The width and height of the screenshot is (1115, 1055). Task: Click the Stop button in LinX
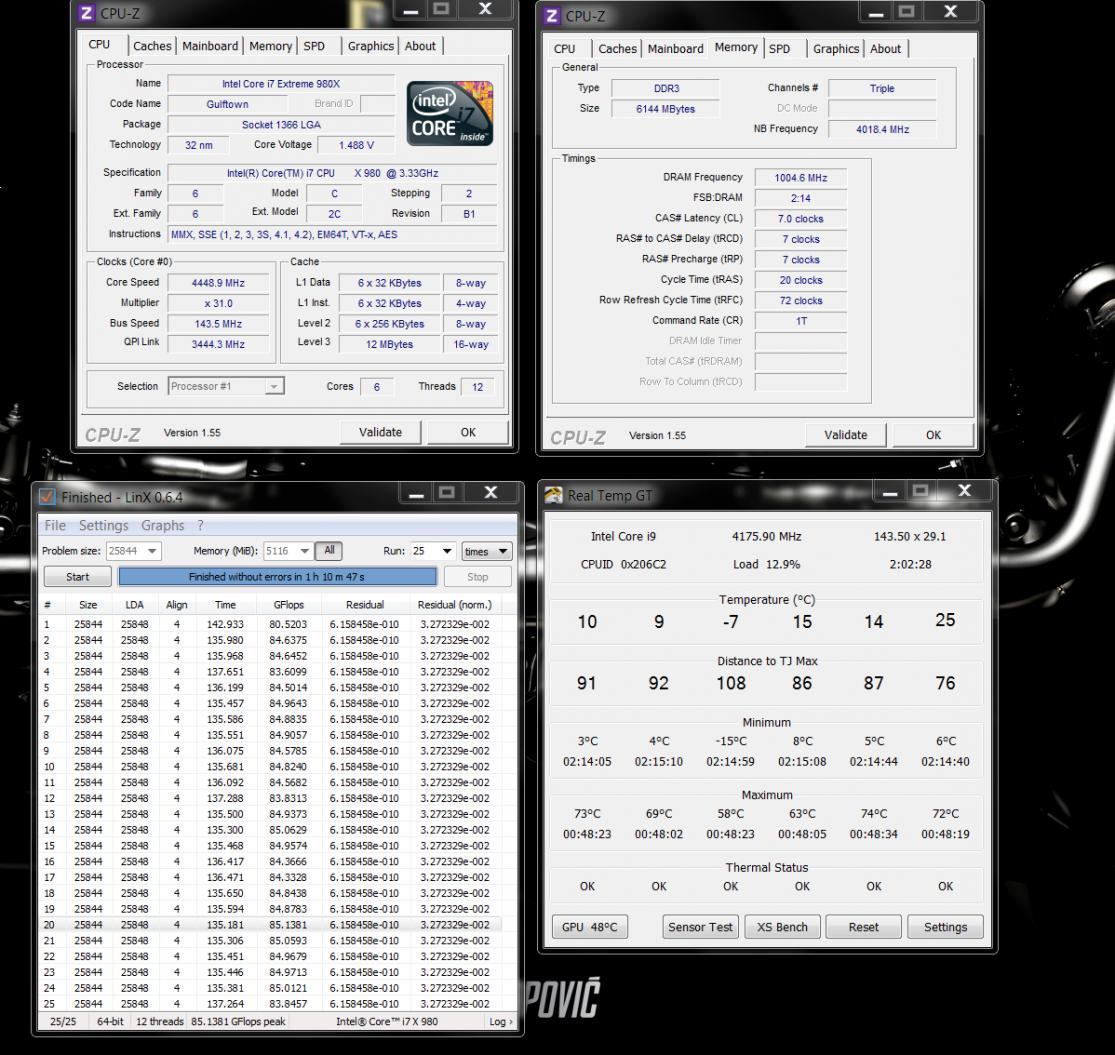[x=477, y=577]
